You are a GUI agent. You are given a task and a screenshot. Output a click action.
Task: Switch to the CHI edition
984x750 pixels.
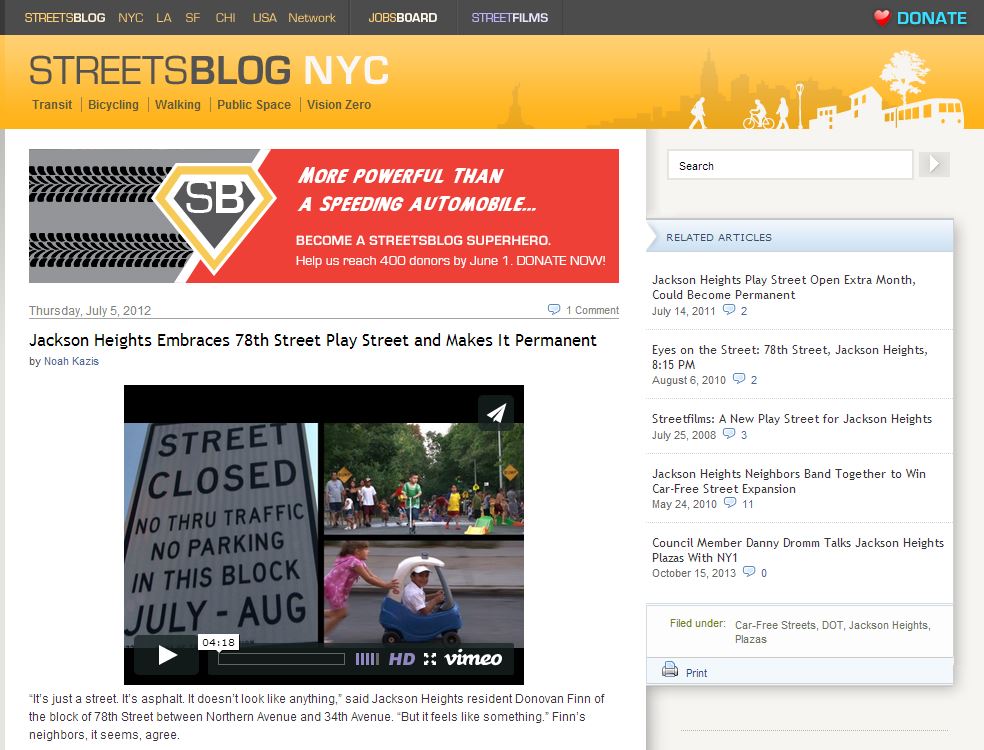(225, 18)
